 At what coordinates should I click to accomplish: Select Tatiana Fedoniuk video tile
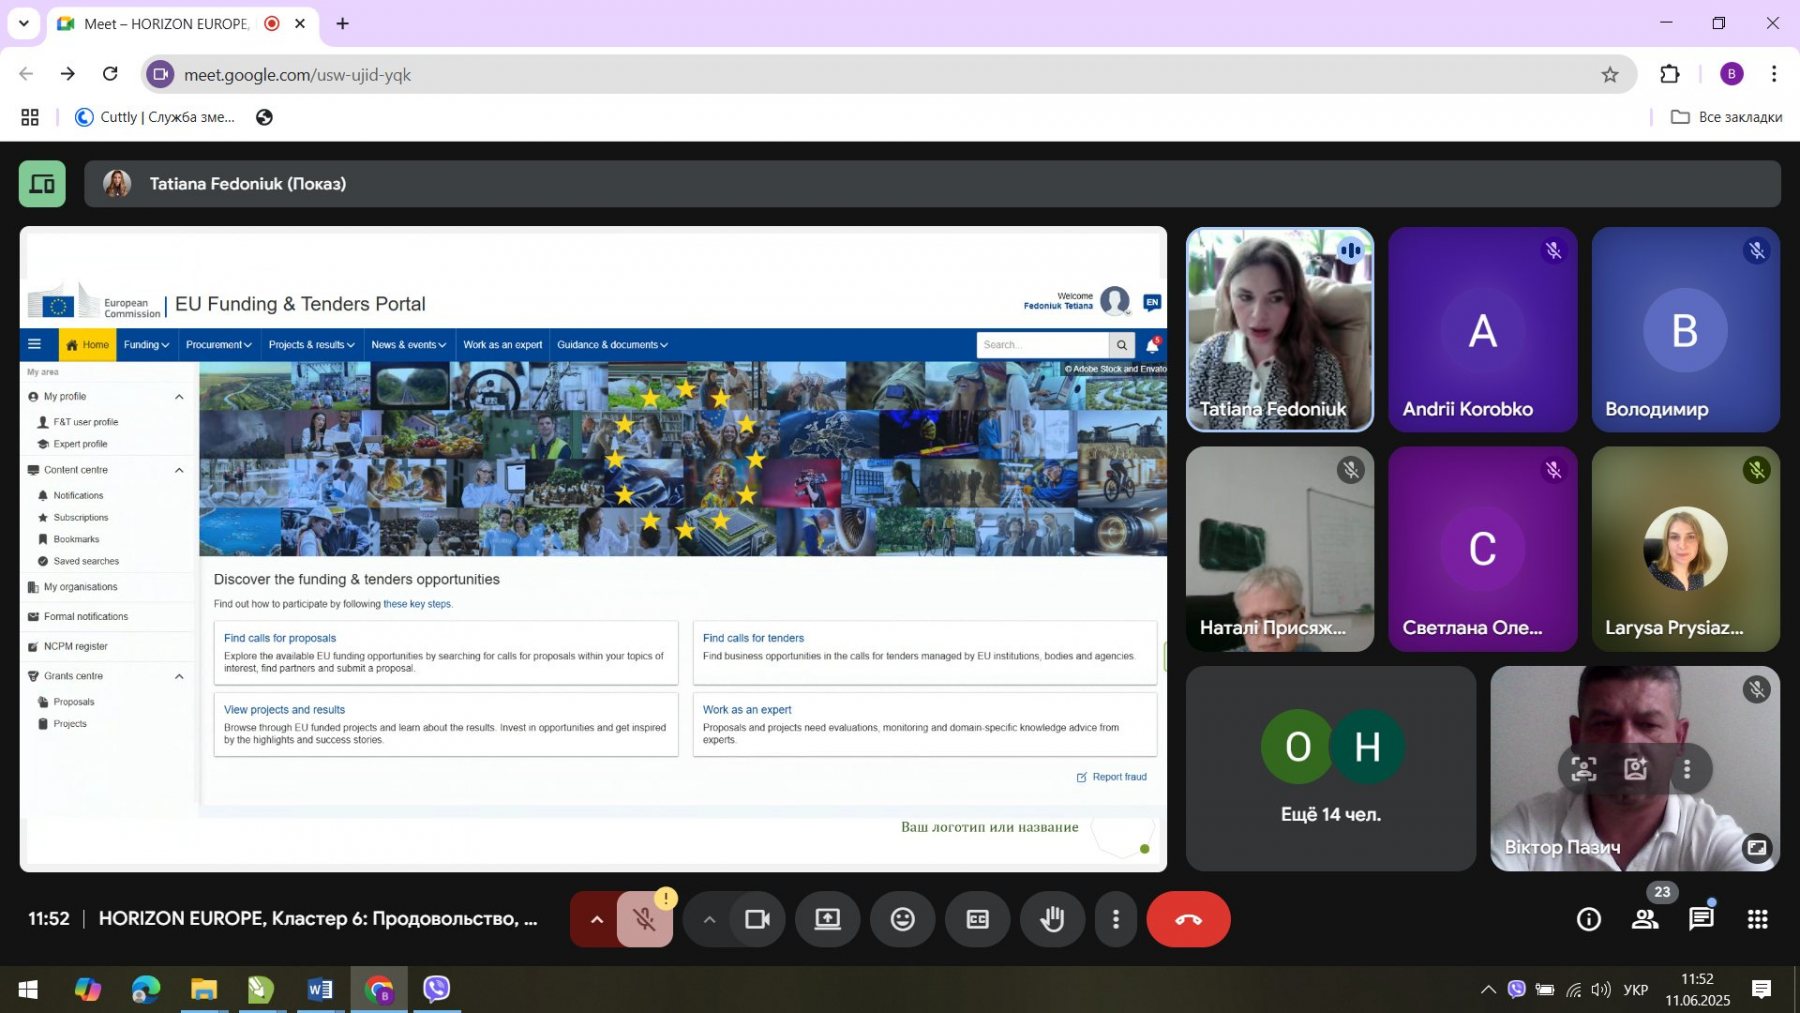[x=1280, y=330]
